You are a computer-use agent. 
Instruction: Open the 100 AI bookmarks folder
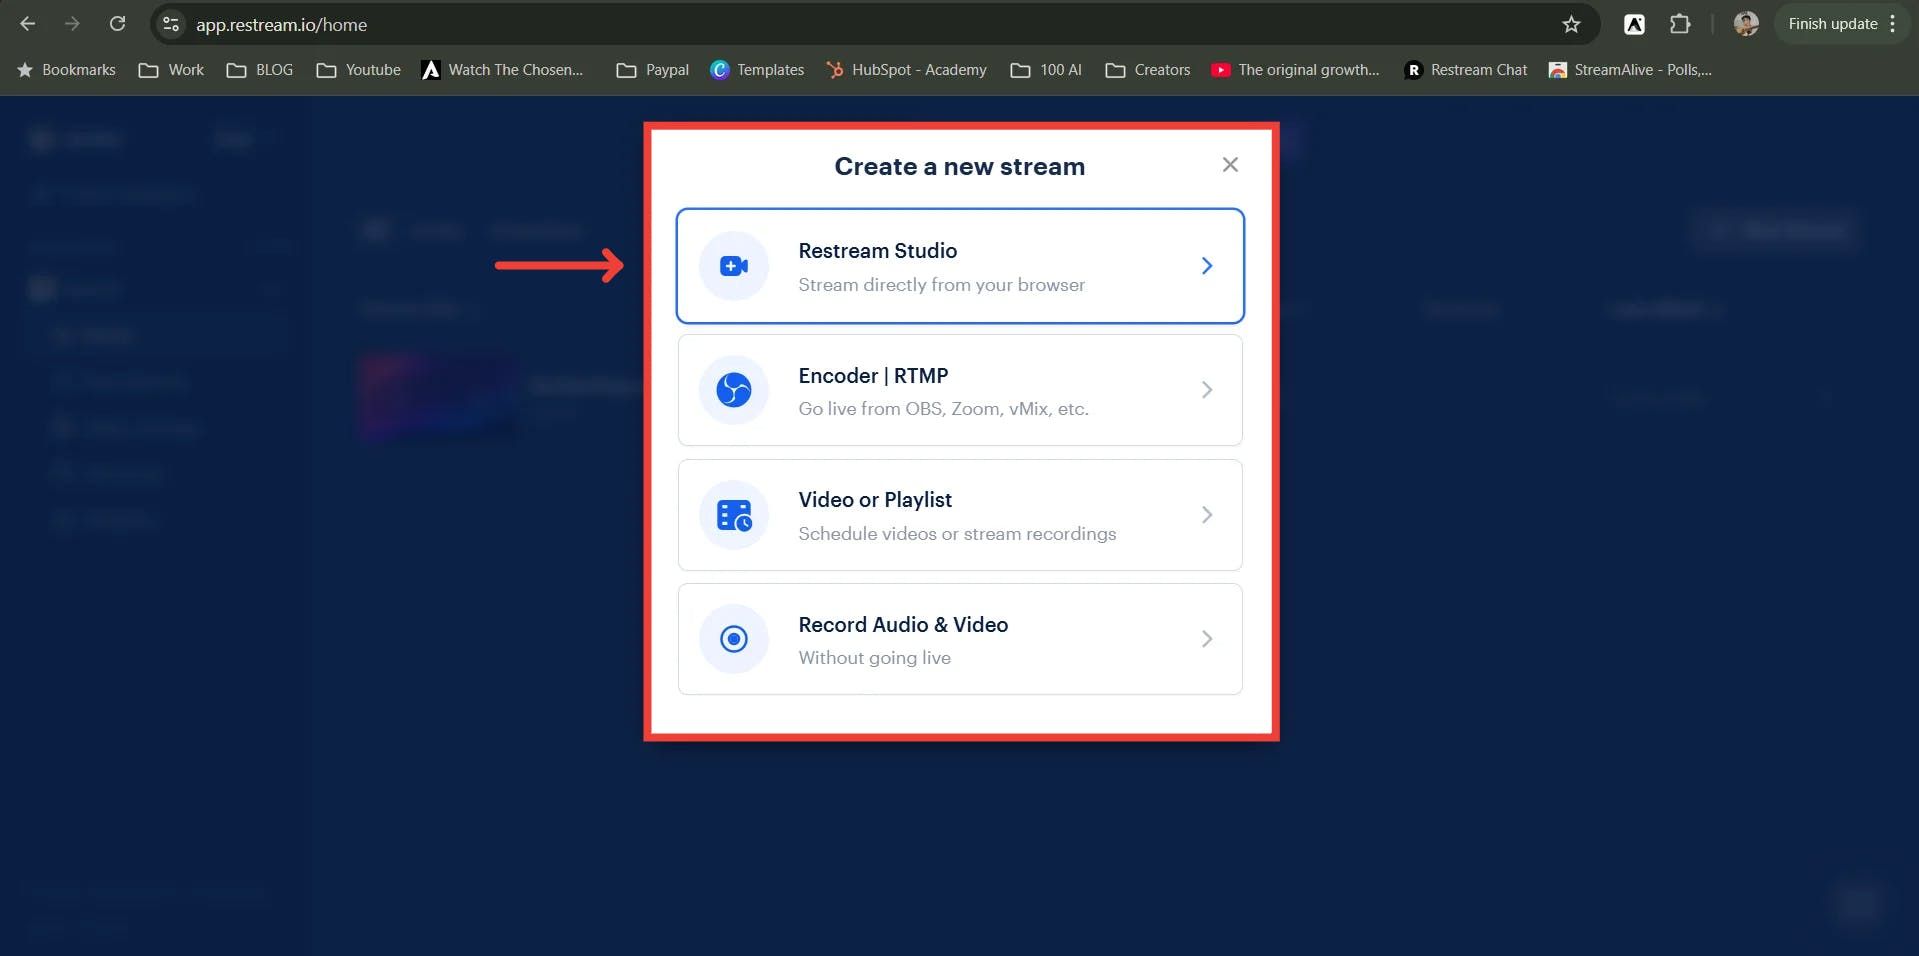1046,70
